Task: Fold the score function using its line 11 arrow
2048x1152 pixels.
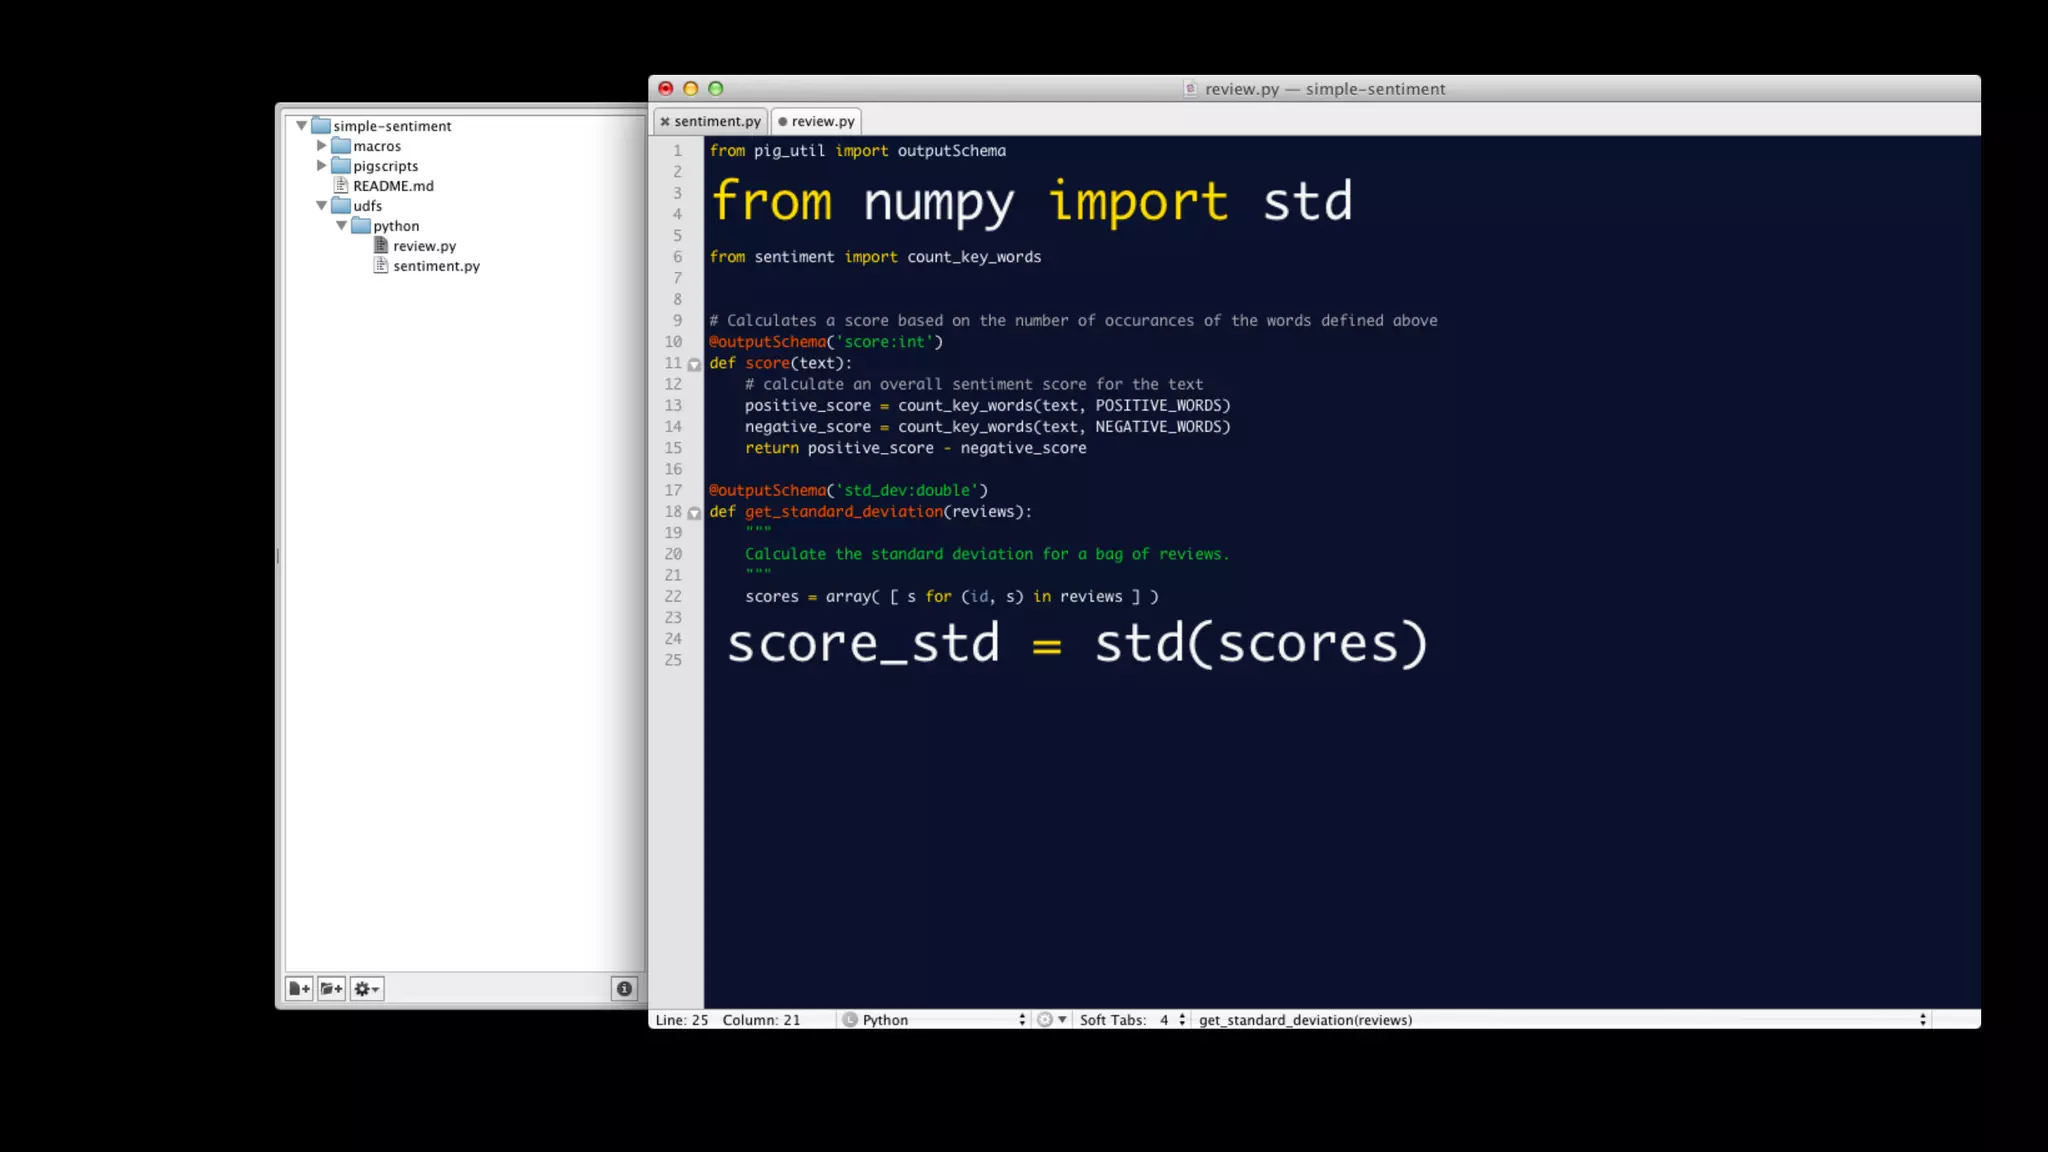Action: (x=694, y=365)
